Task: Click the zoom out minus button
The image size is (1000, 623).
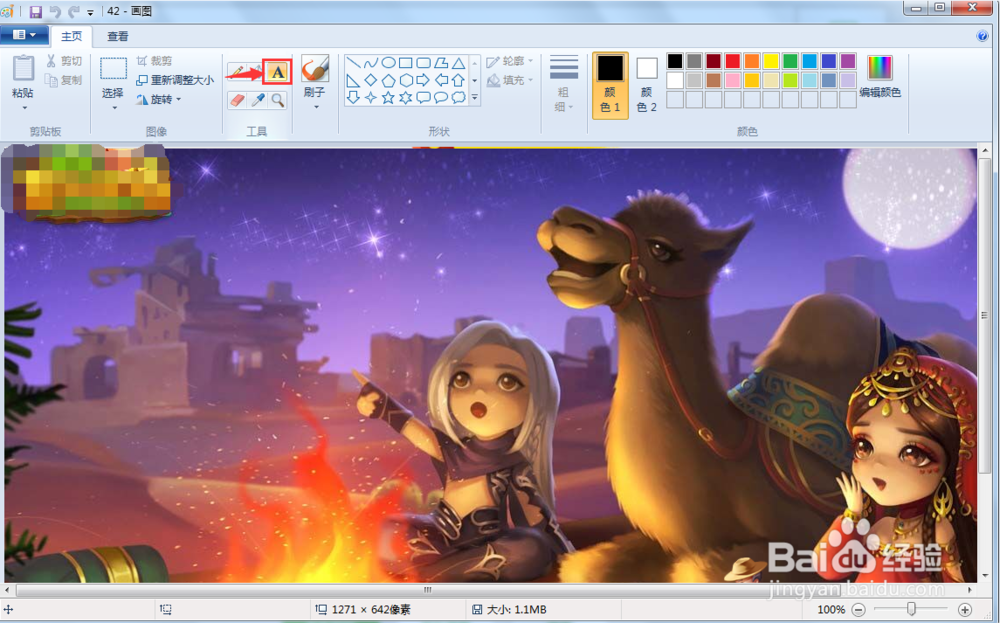Action: (x=859, y=610)
